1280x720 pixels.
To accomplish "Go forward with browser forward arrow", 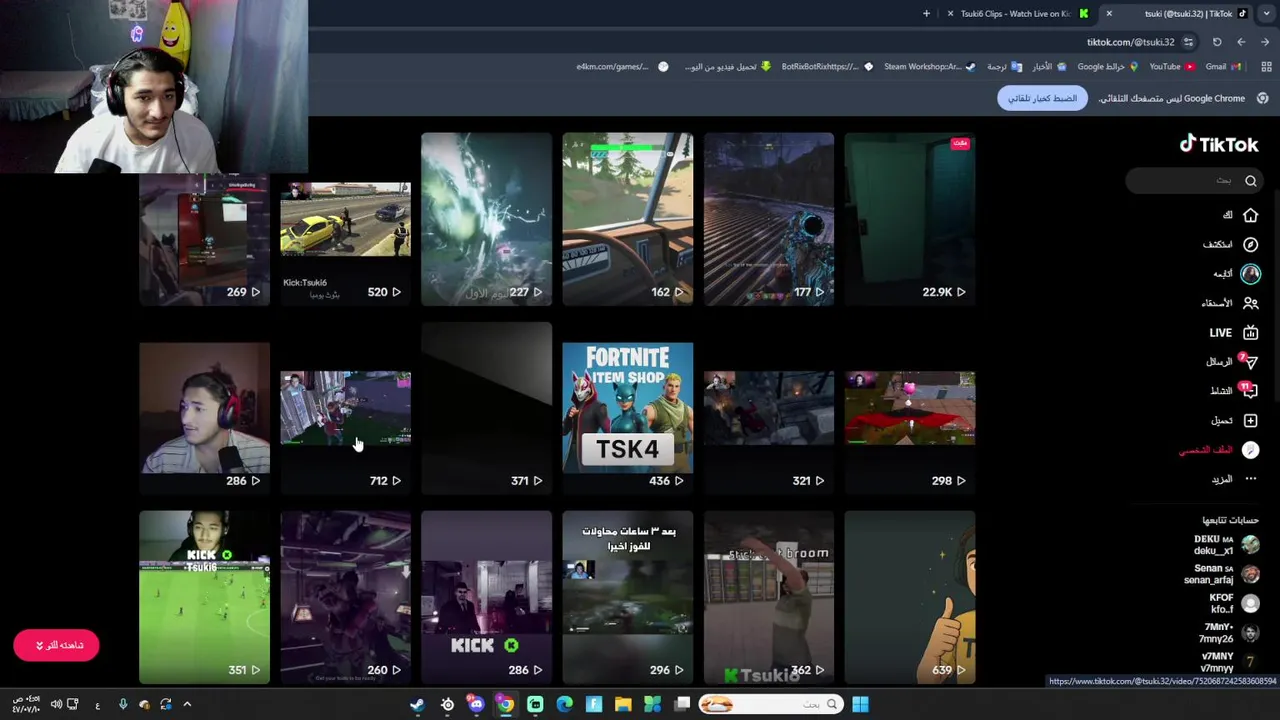I will click(x=1265, y=42).
